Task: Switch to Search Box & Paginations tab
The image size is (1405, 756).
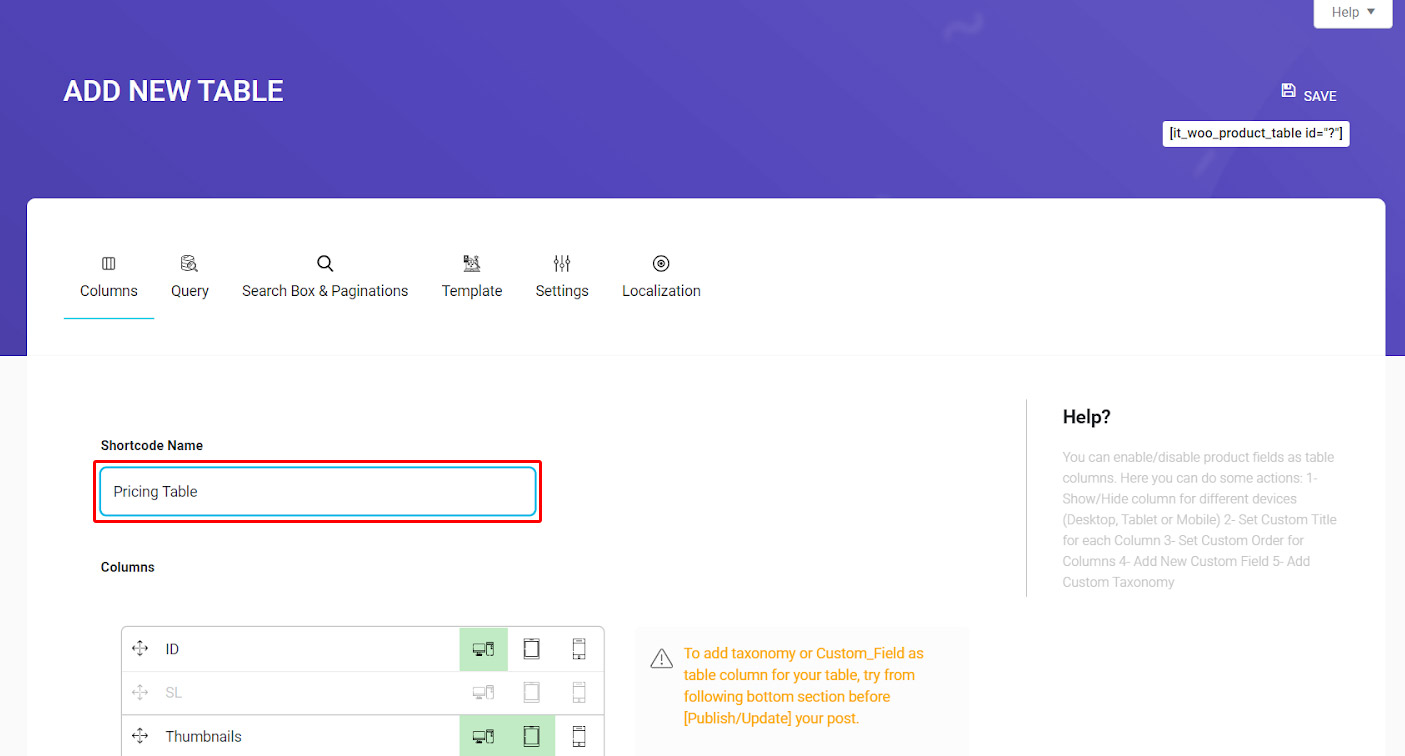Action: (325, 277)
